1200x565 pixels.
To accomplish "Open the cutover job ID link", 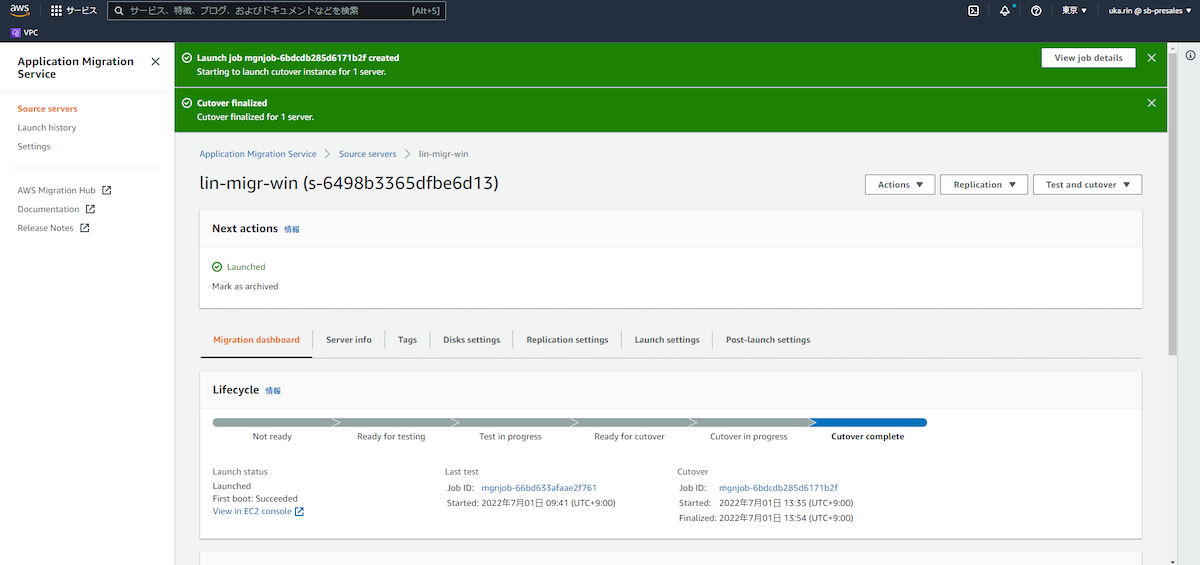I will (x=778, y=488).
